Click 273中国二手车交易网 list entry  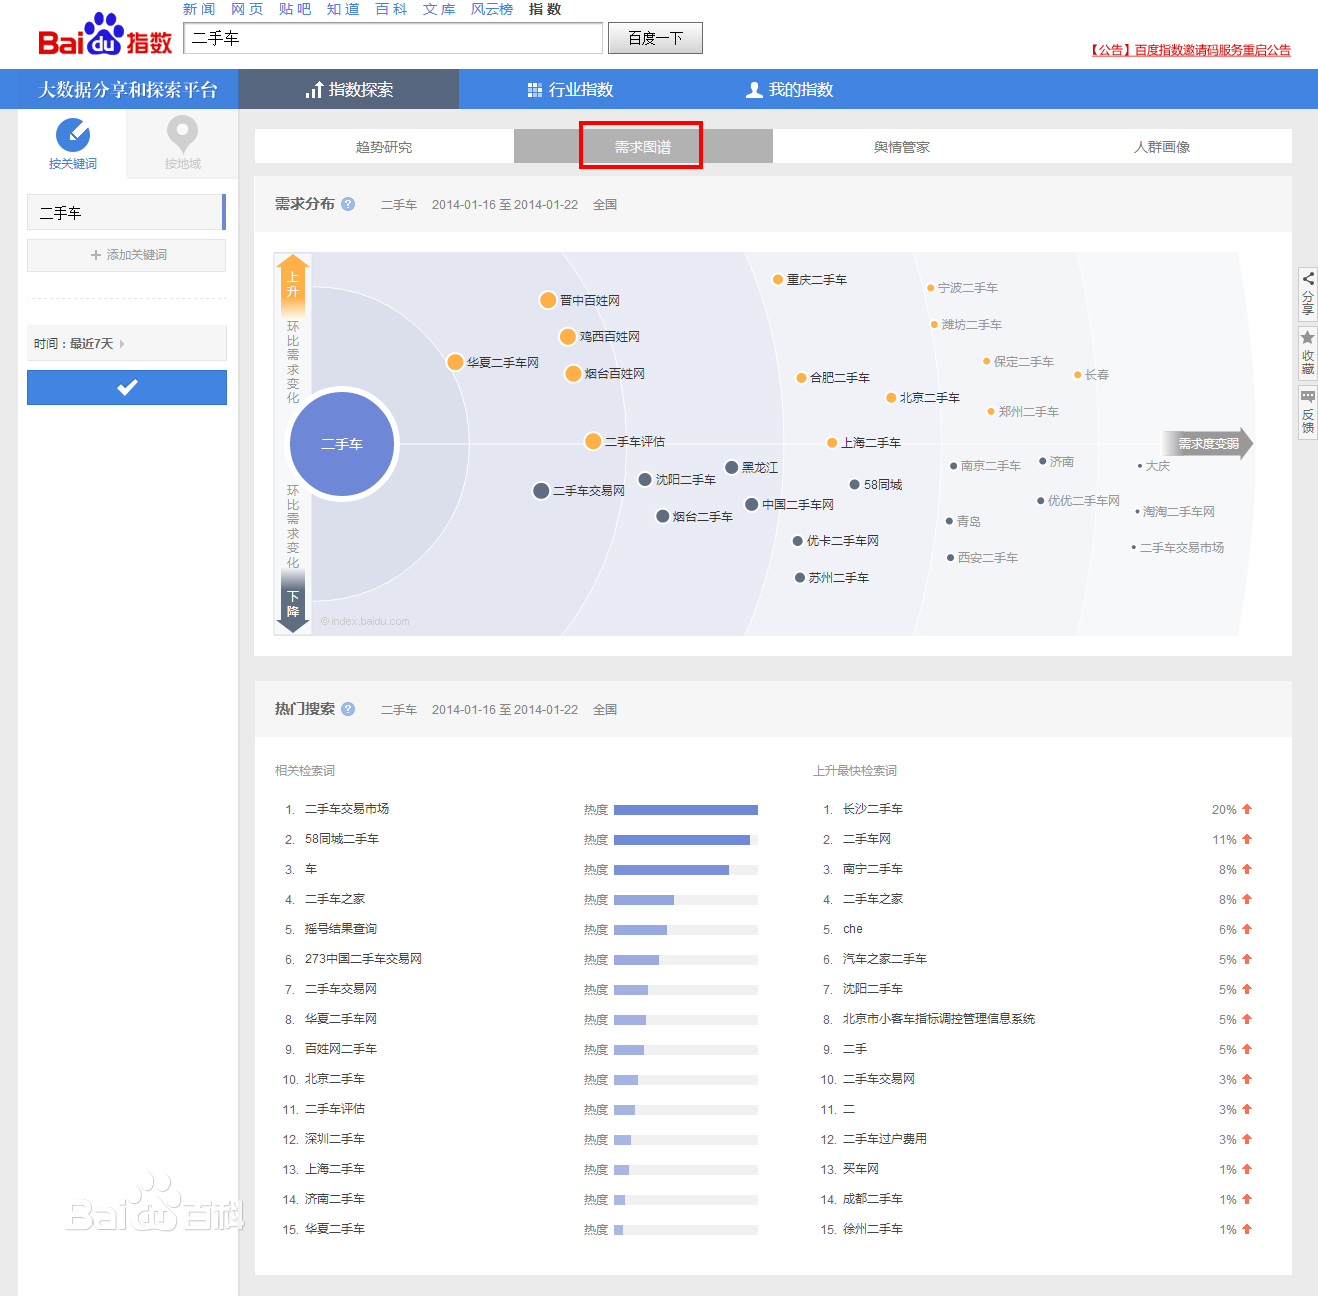coord(363,959)
